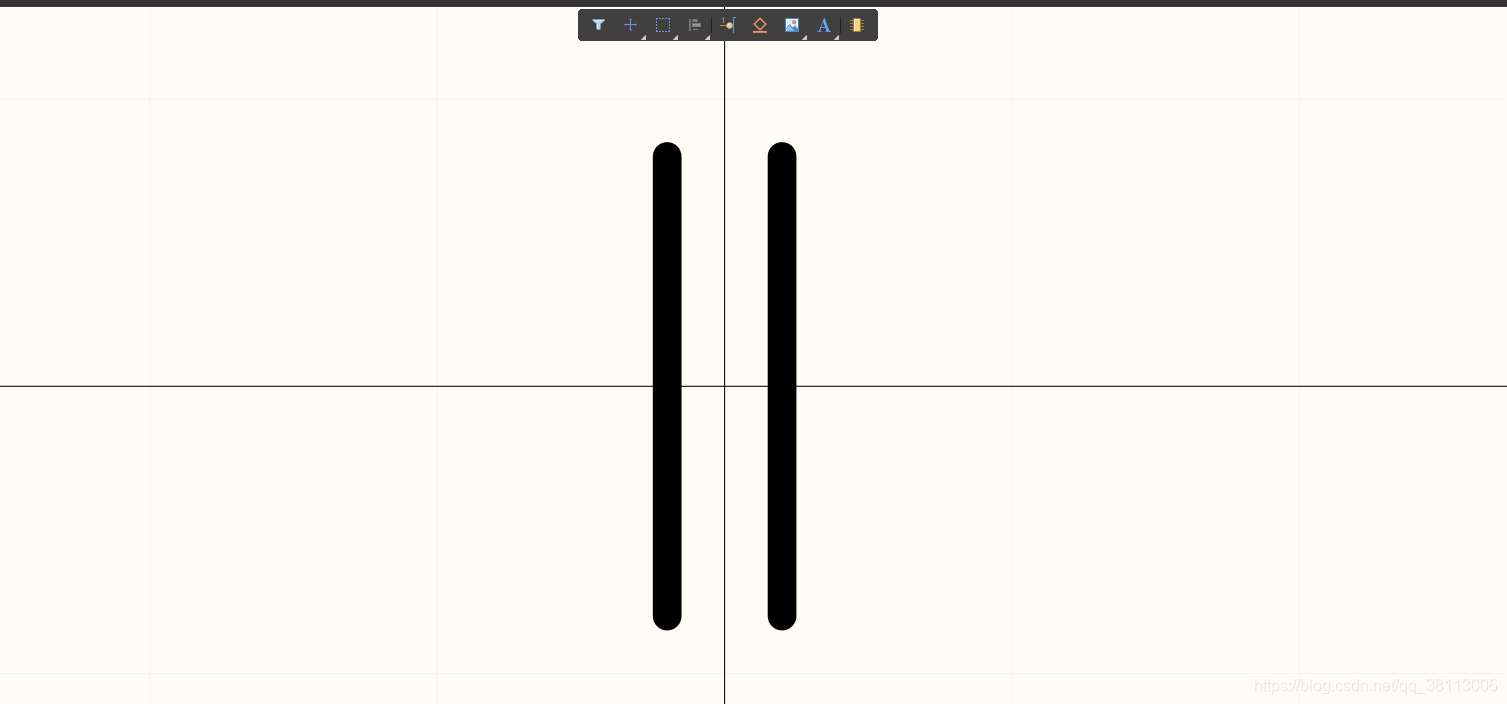This screenshot has height=704, width=1507.
Task: Select the left thick black vertical line
Action: pyautogui.click(x=667, y=386)
